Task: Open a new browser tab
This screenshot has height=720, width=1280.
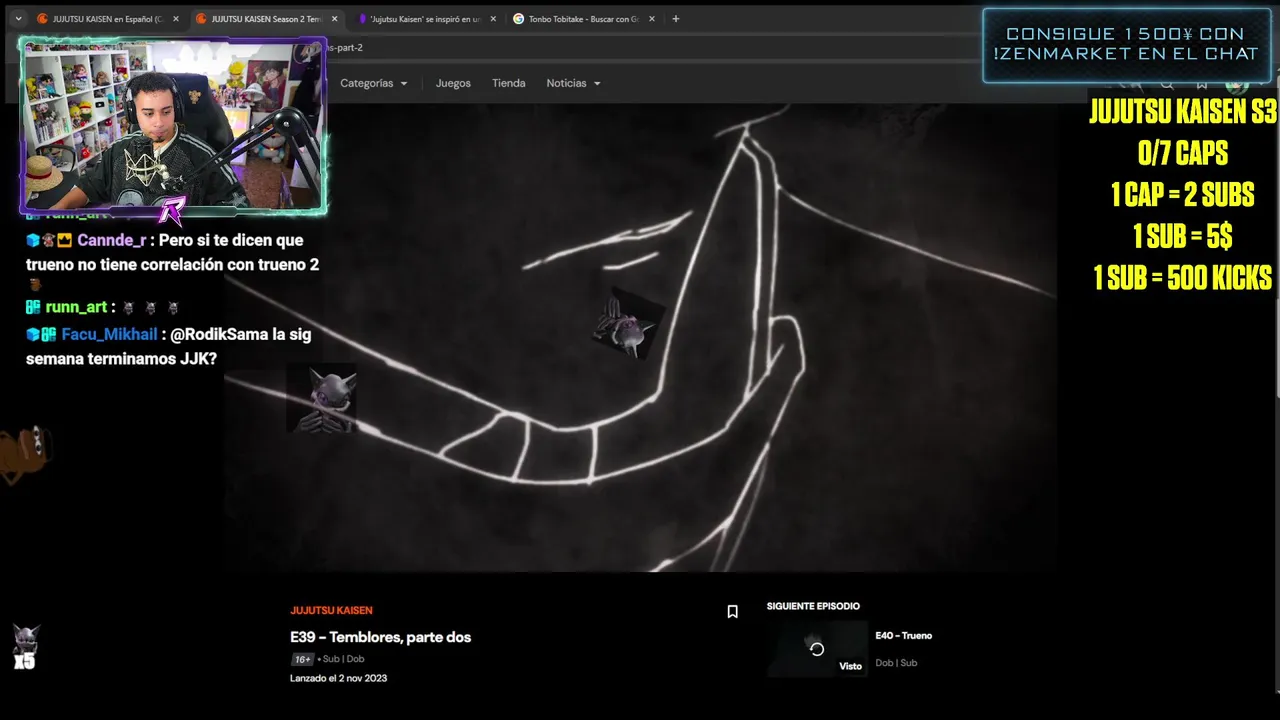Action: [x=675, y=18]
